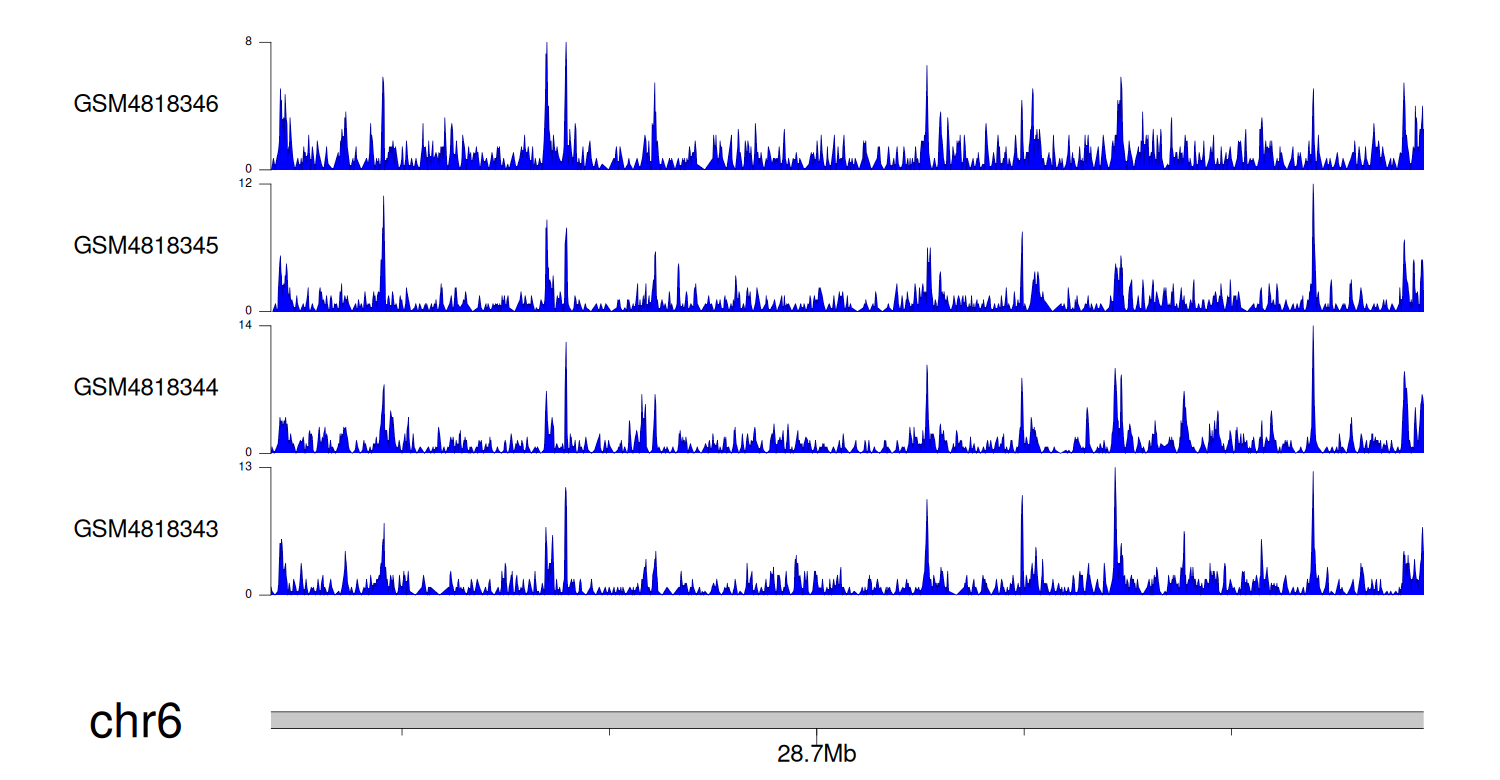This screenshot has height=780, width=1500.
Task: Select the 28.7Mb position label
Action: (x=816, y=754)
